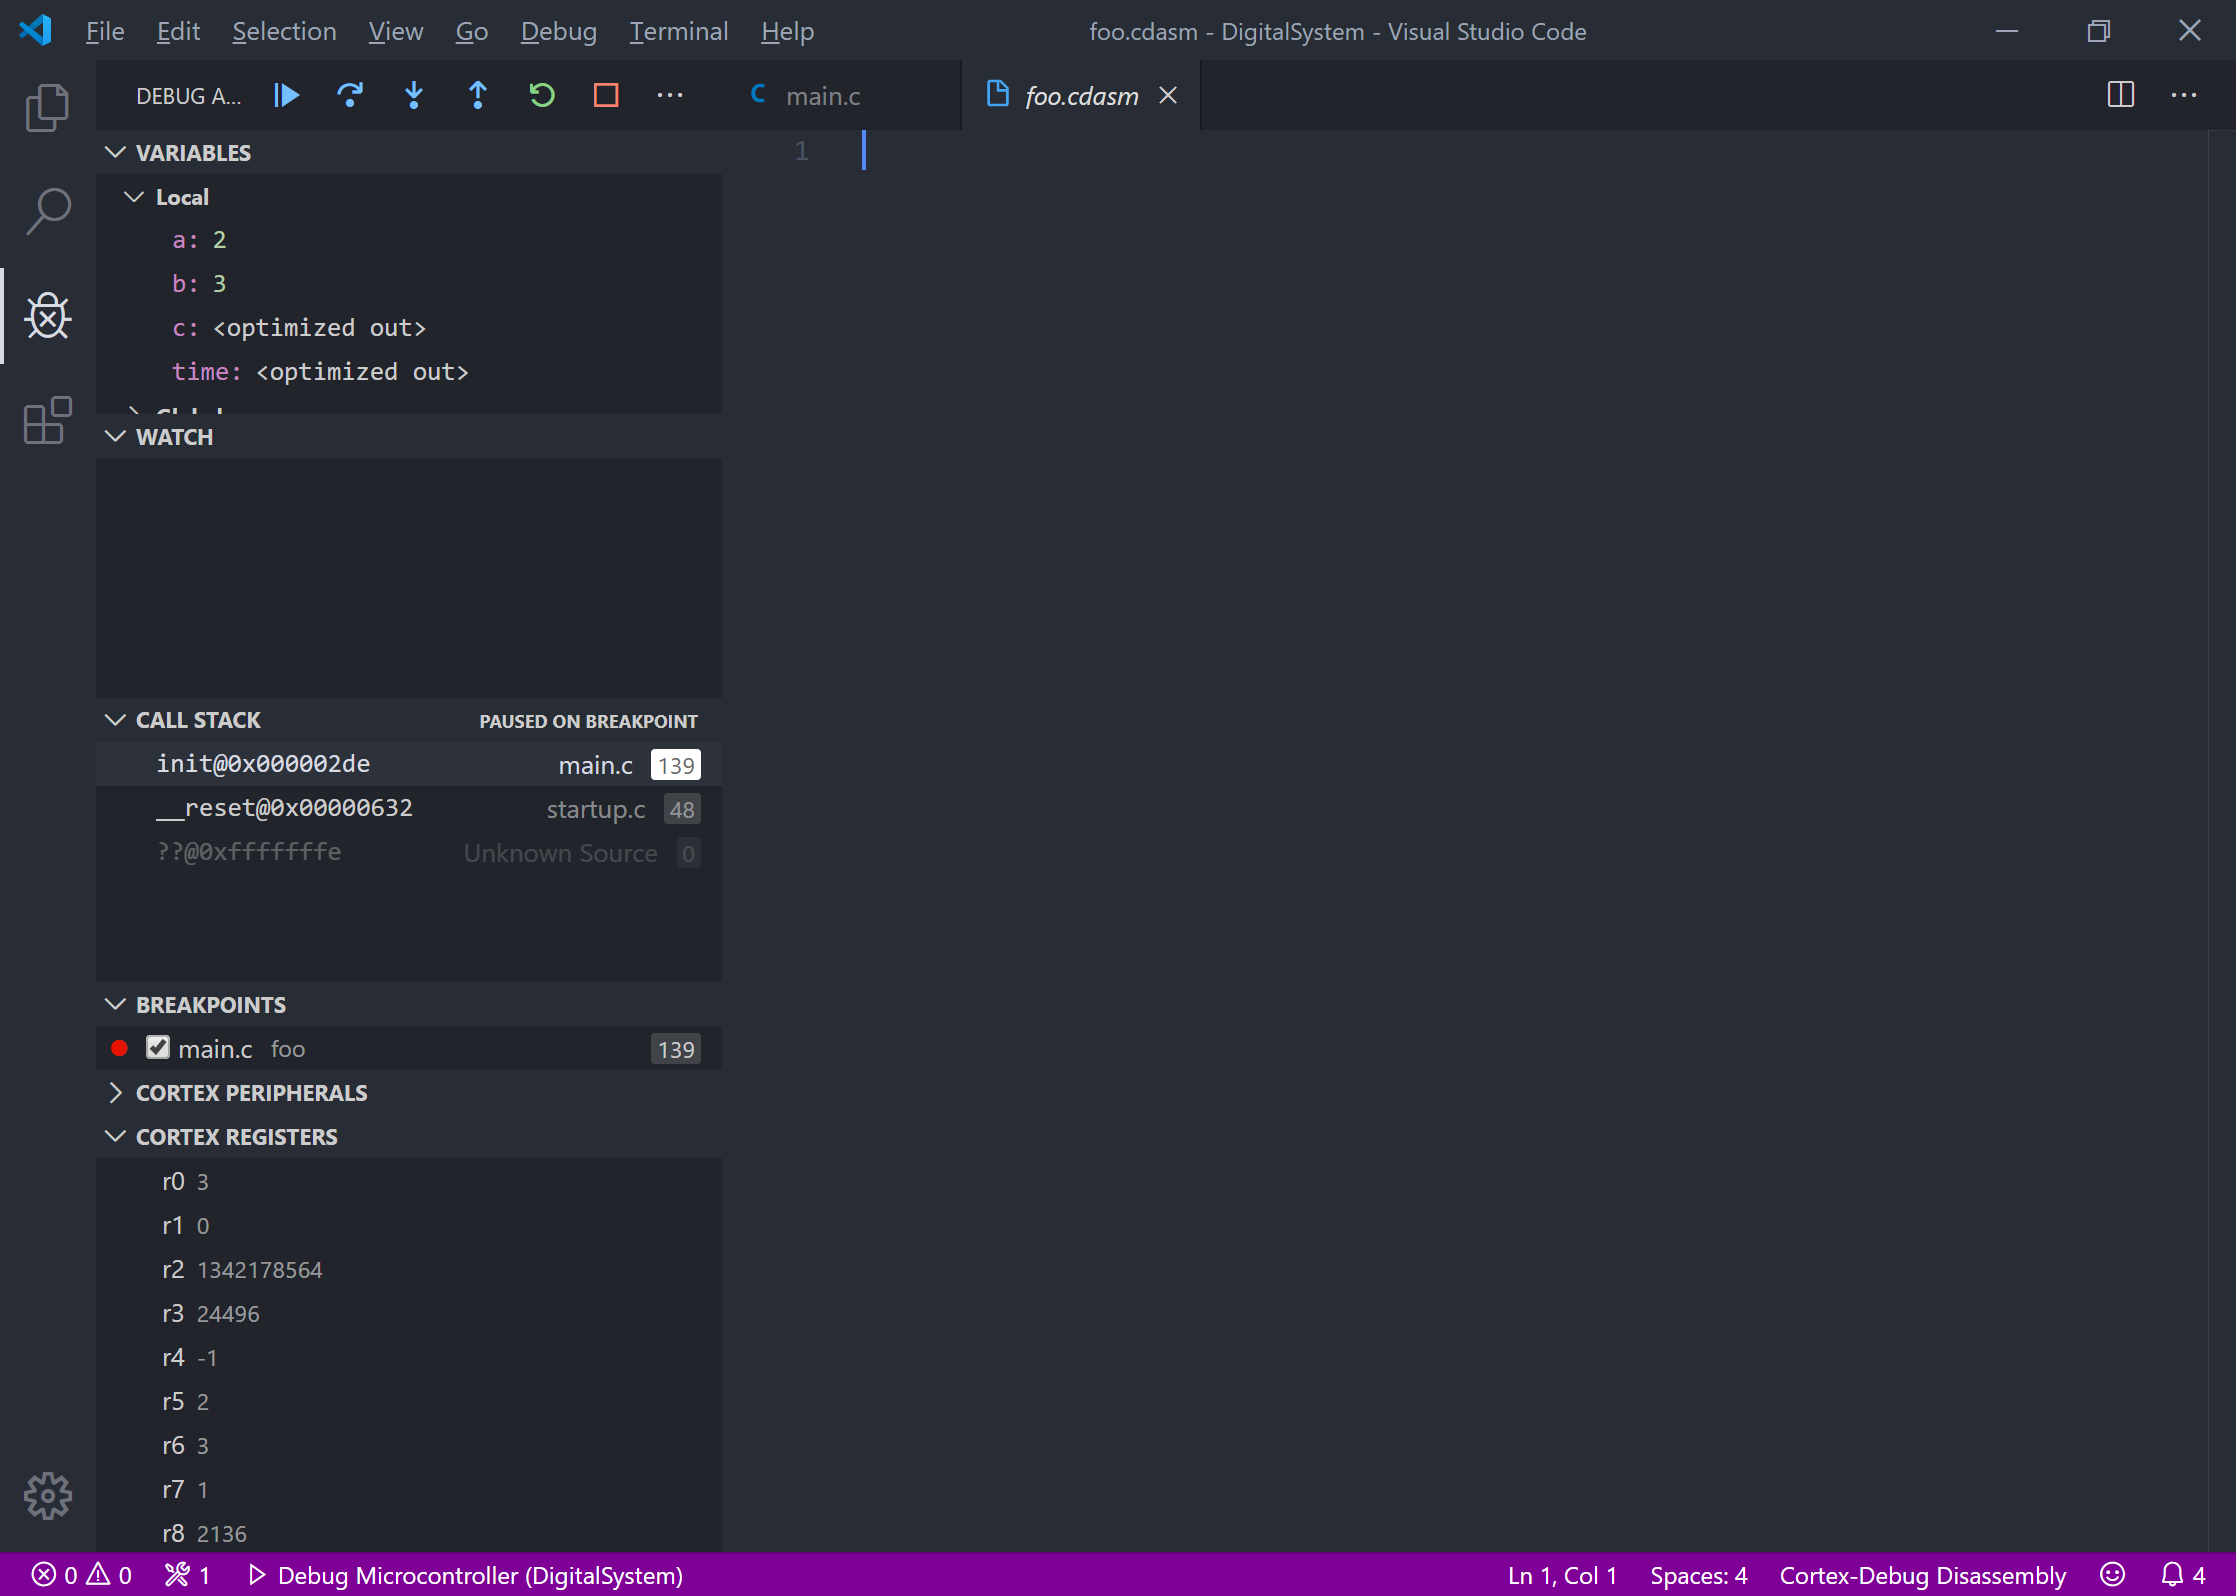Select the __reset call stack frame
Image resolution: width=2236 pixels, height=1596 pixels.
coord(284,808)
